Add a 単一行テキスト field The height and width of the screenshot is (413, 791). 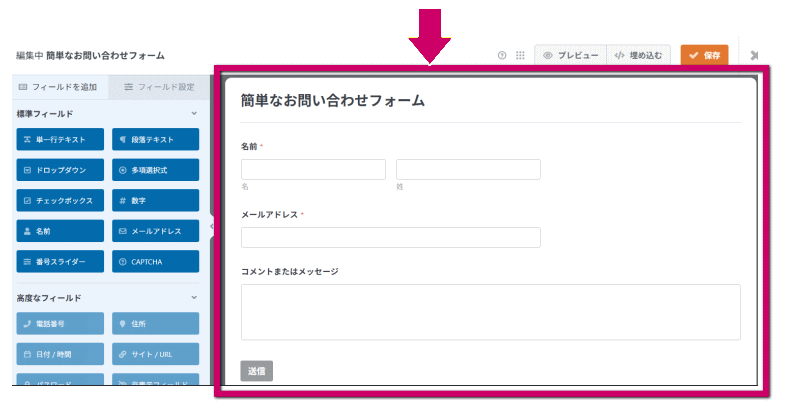pyautogui.click(x=59, y=140)
